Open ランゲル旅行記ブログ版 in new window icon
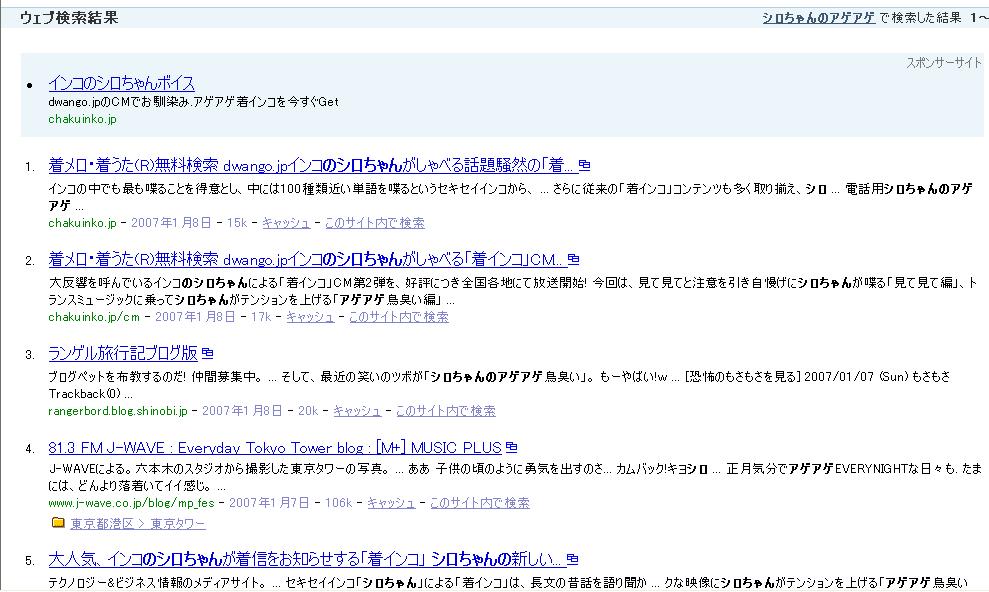This screenshot has height=592, width=989. tap(208, 353)
